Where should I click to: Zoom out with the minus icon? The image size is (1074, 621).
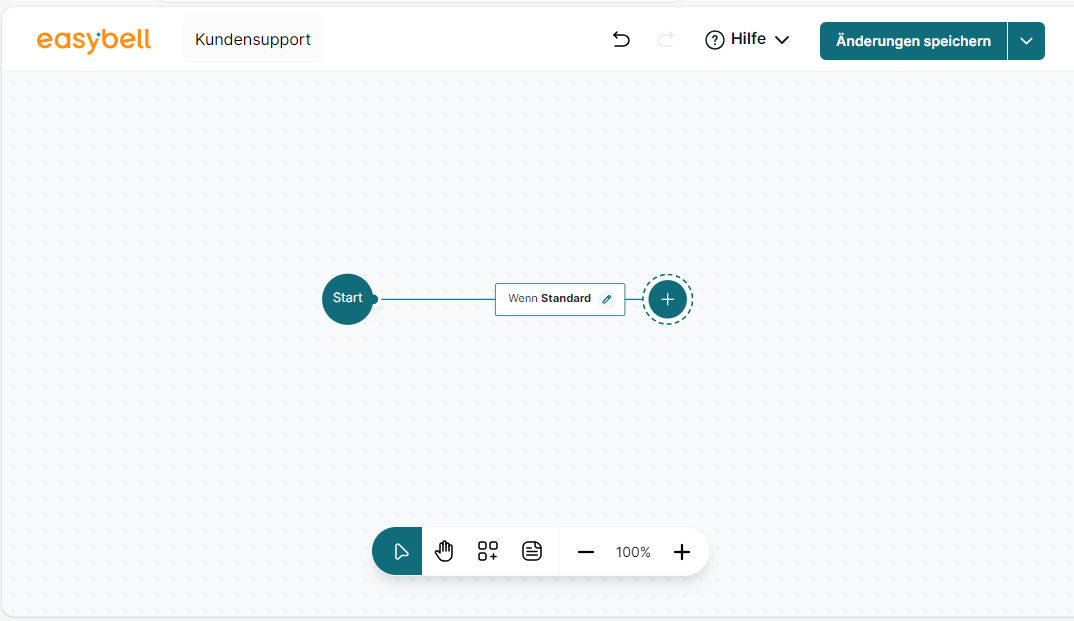[586, 552]
